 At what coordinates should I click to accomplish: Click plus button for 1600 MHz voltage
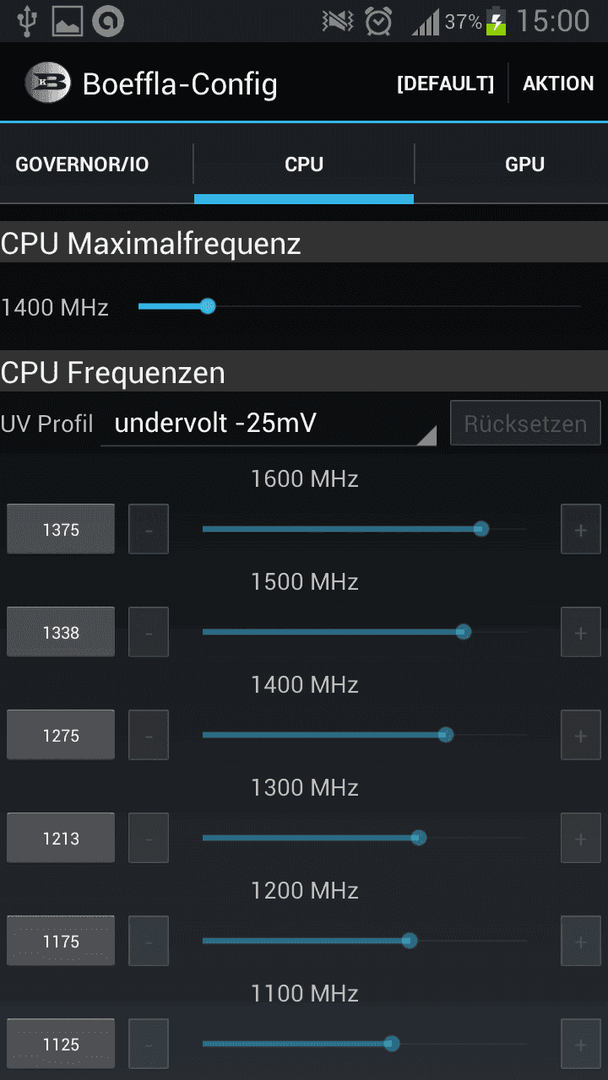[x=580, y=529]
